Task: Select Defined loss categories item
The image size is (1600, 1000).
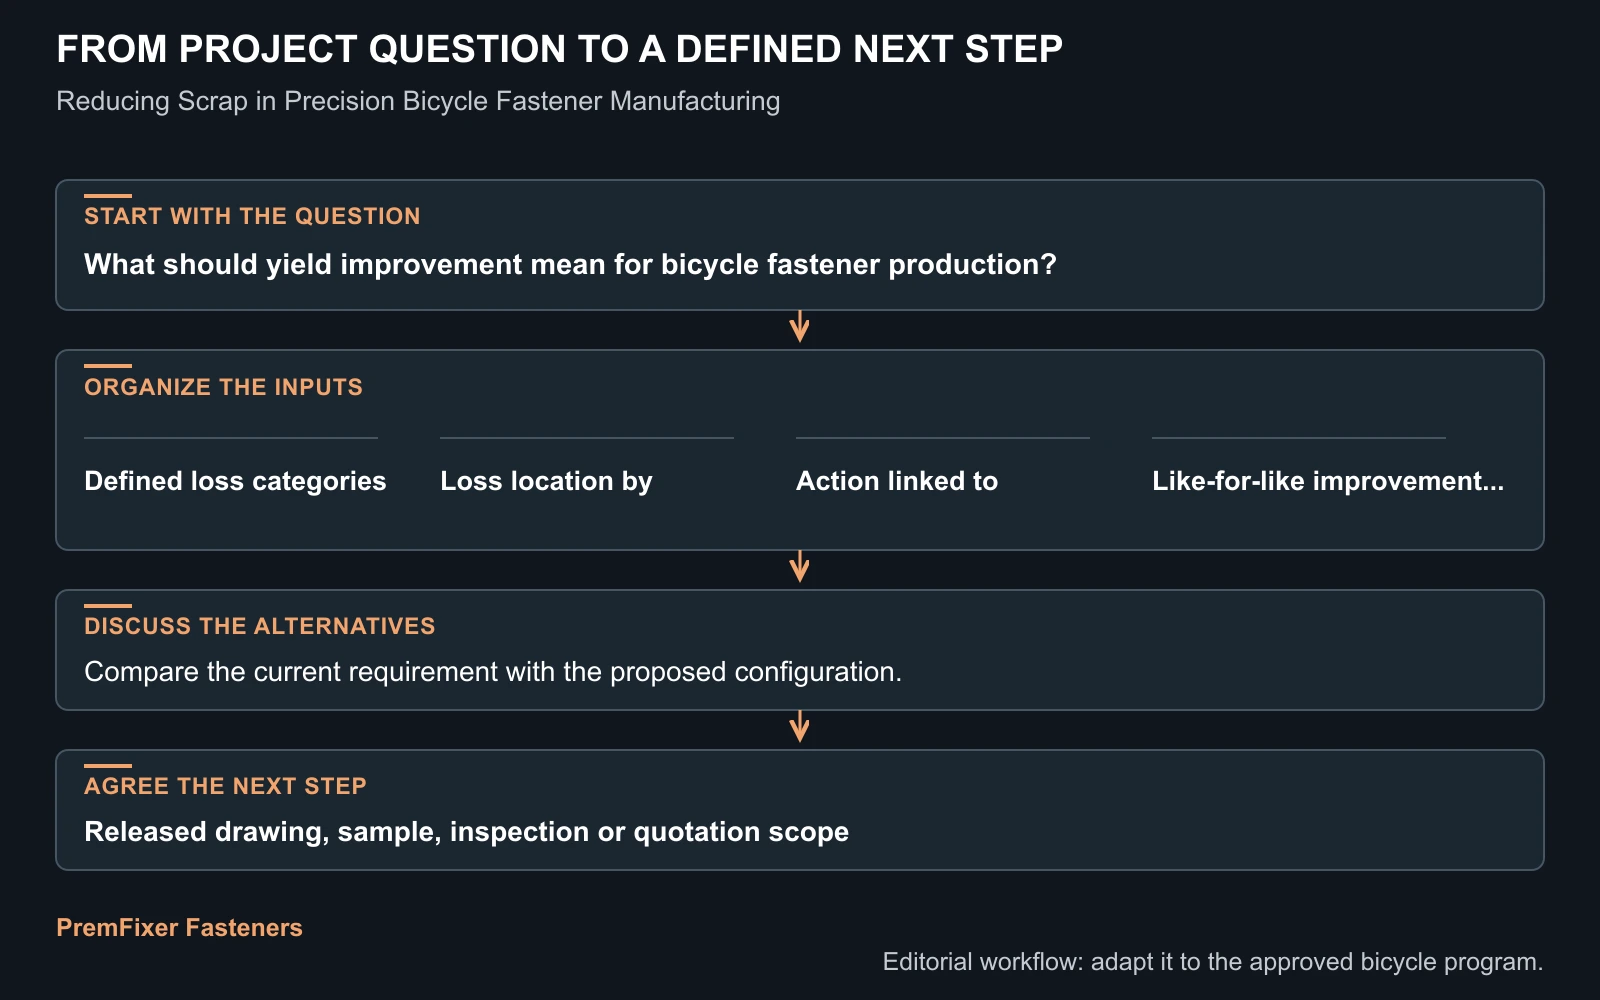Action: 235,481
